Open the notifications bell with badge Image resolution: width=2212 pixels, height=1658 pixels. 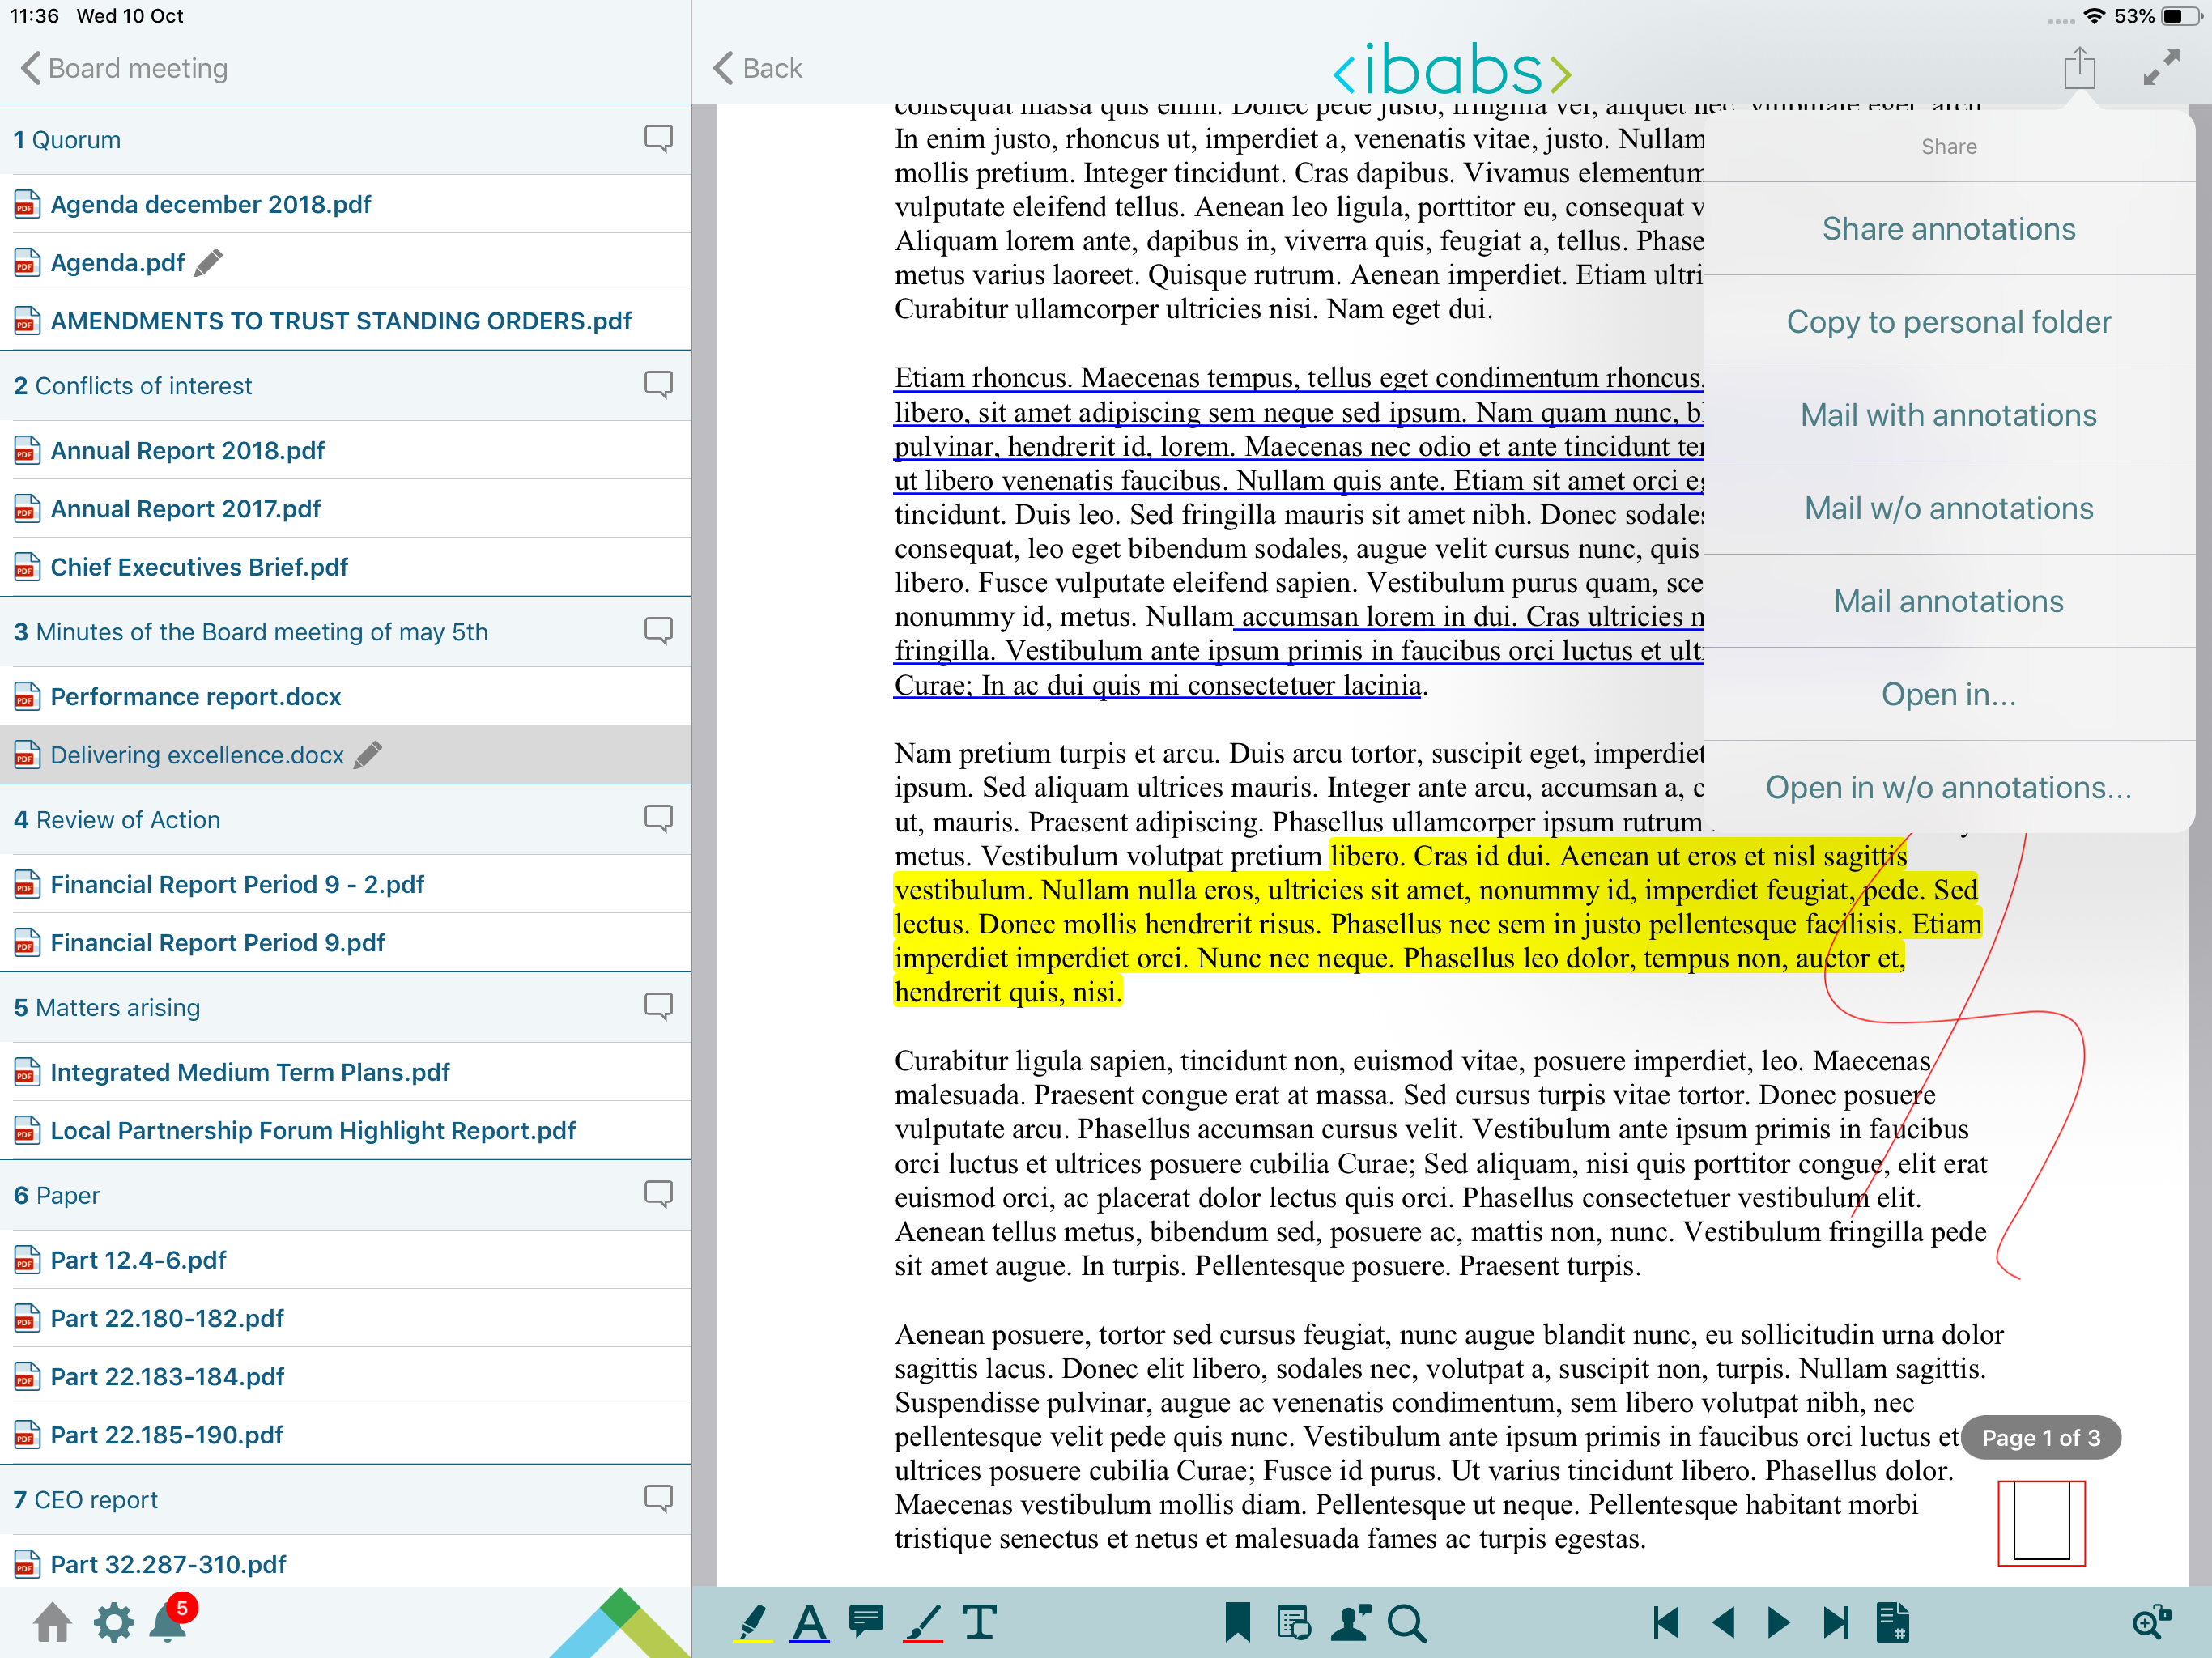coord(168,1622)
